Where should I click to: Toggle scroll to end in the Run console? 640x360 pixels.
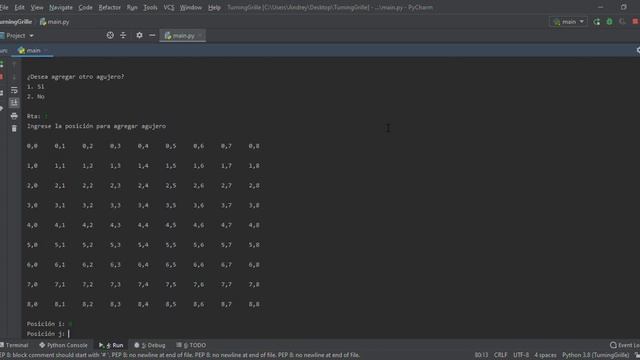click(x=14, y=102)
